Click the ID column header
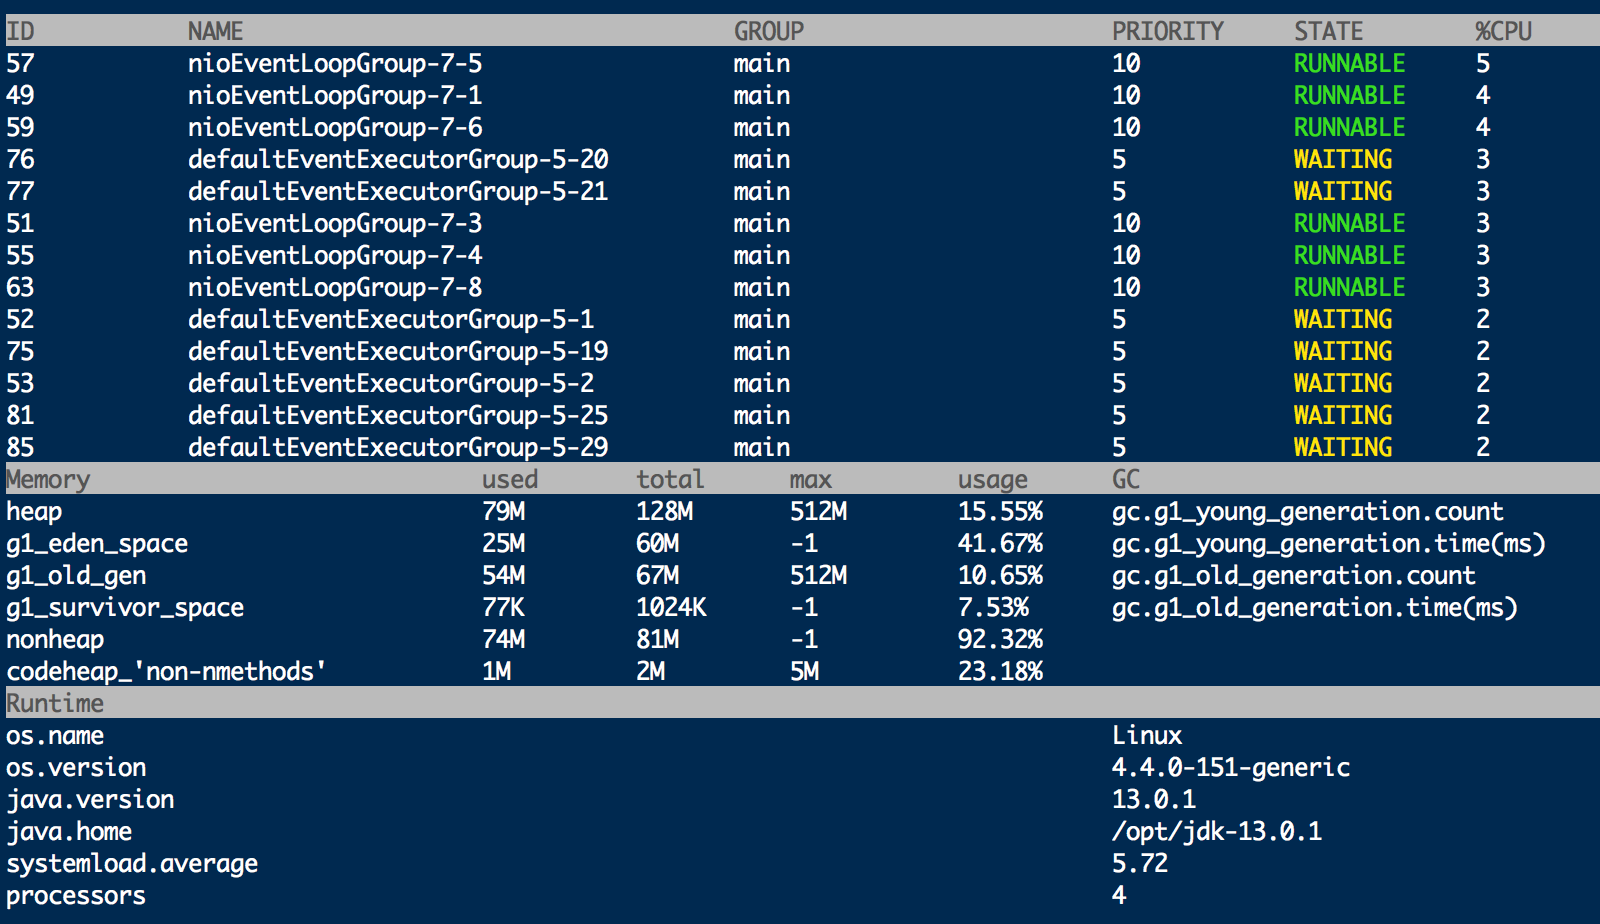This screenshot has width=1600, height=924. point(18,30)
